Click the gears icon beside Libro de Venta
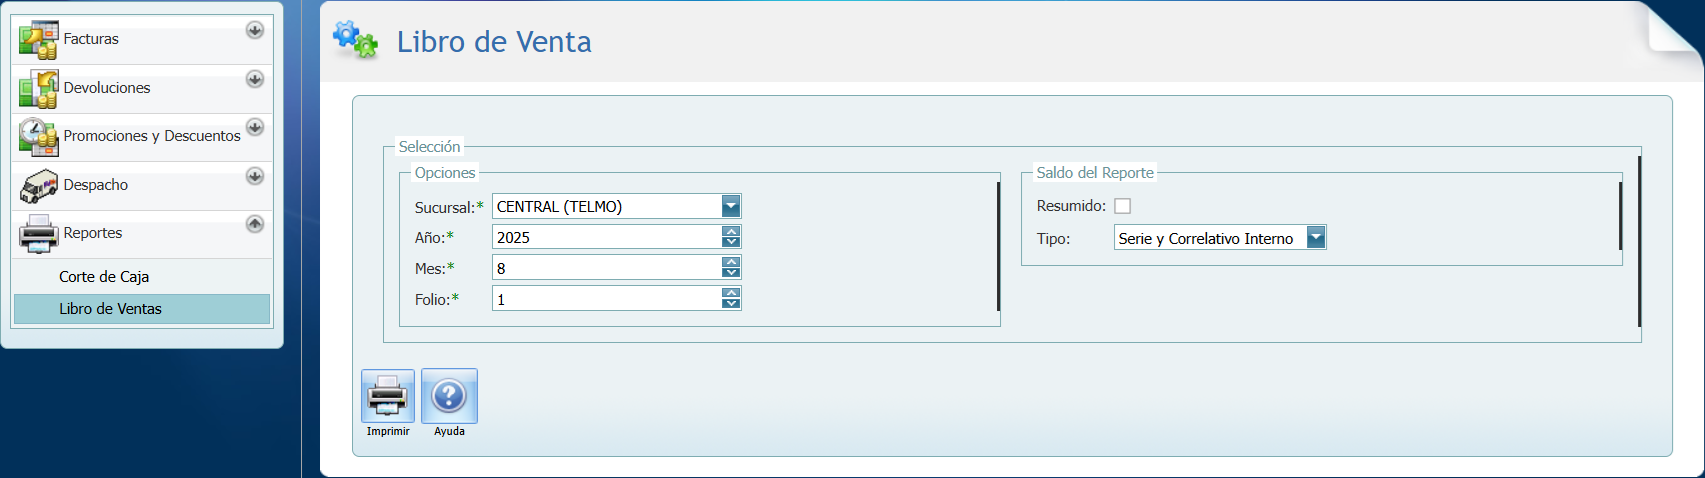The height and width of the screenshot is (478, 1705). pyautogui.click(x=355, y=41)
